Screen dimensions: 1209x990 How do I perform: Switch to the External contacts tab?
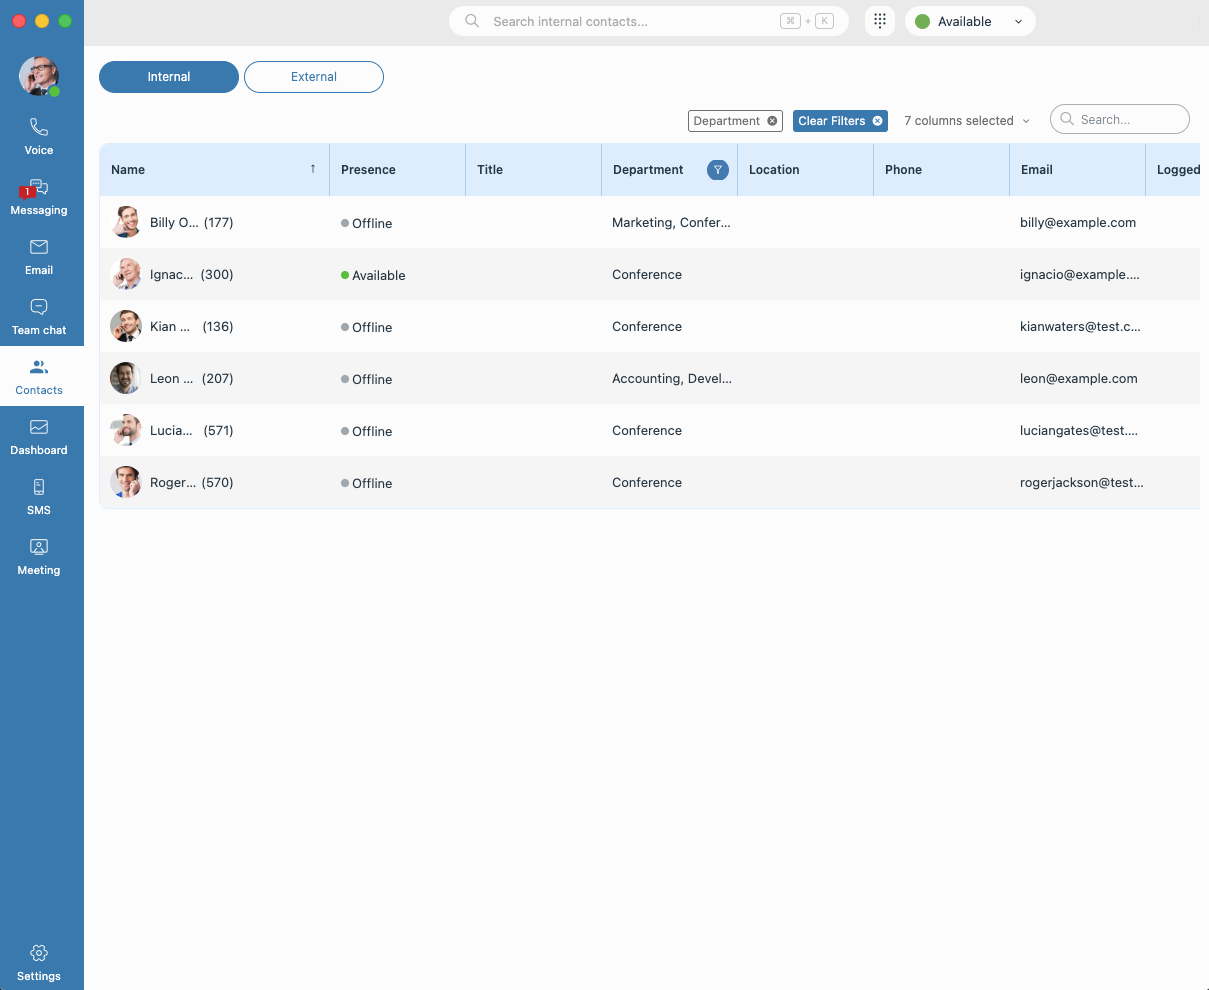point(314,77)
